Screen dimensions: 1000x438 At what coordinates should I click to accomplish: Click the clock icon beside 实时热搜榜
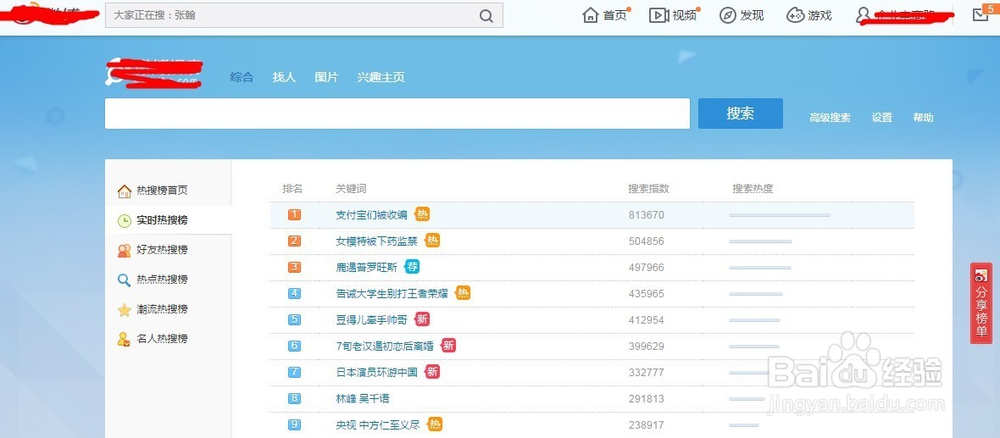[x=124, y=221]
